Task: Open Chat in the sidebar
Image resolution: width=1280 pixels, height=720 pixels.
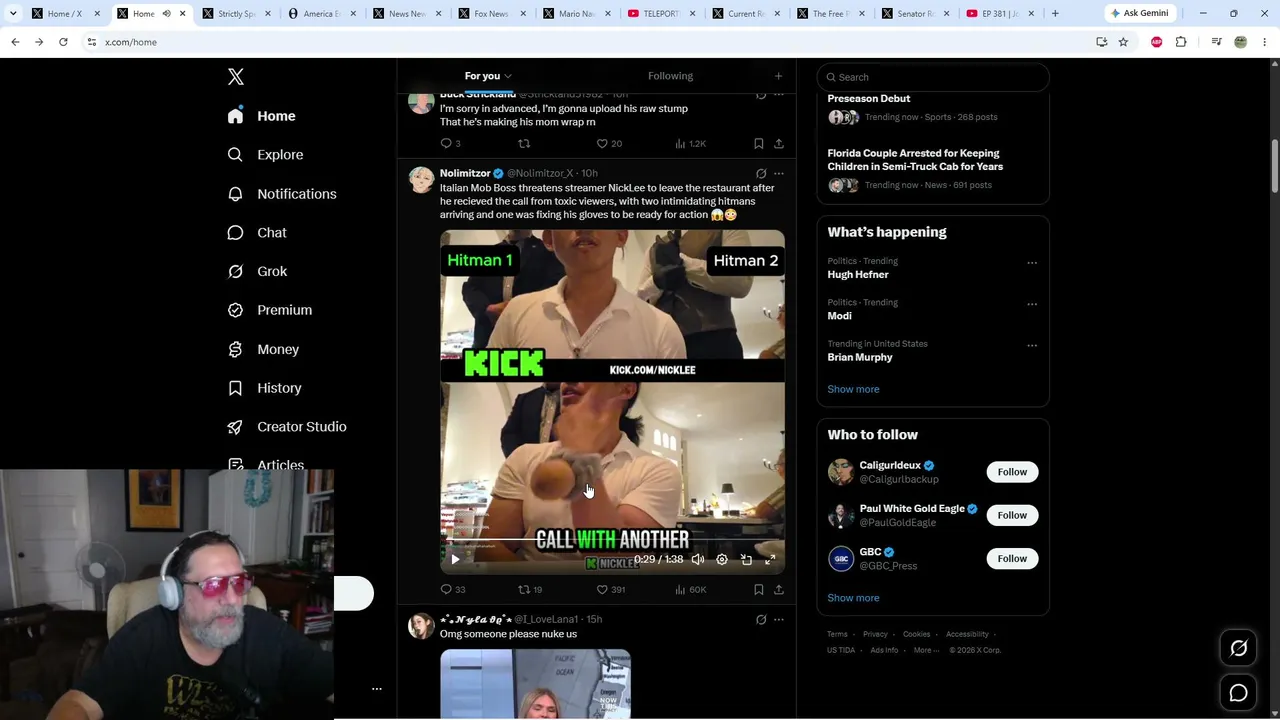Action: coord(257,233)
